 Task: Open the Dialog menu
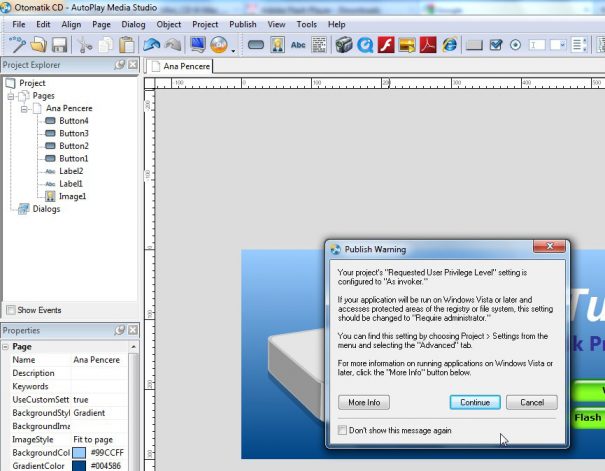[x=134, y=24]
